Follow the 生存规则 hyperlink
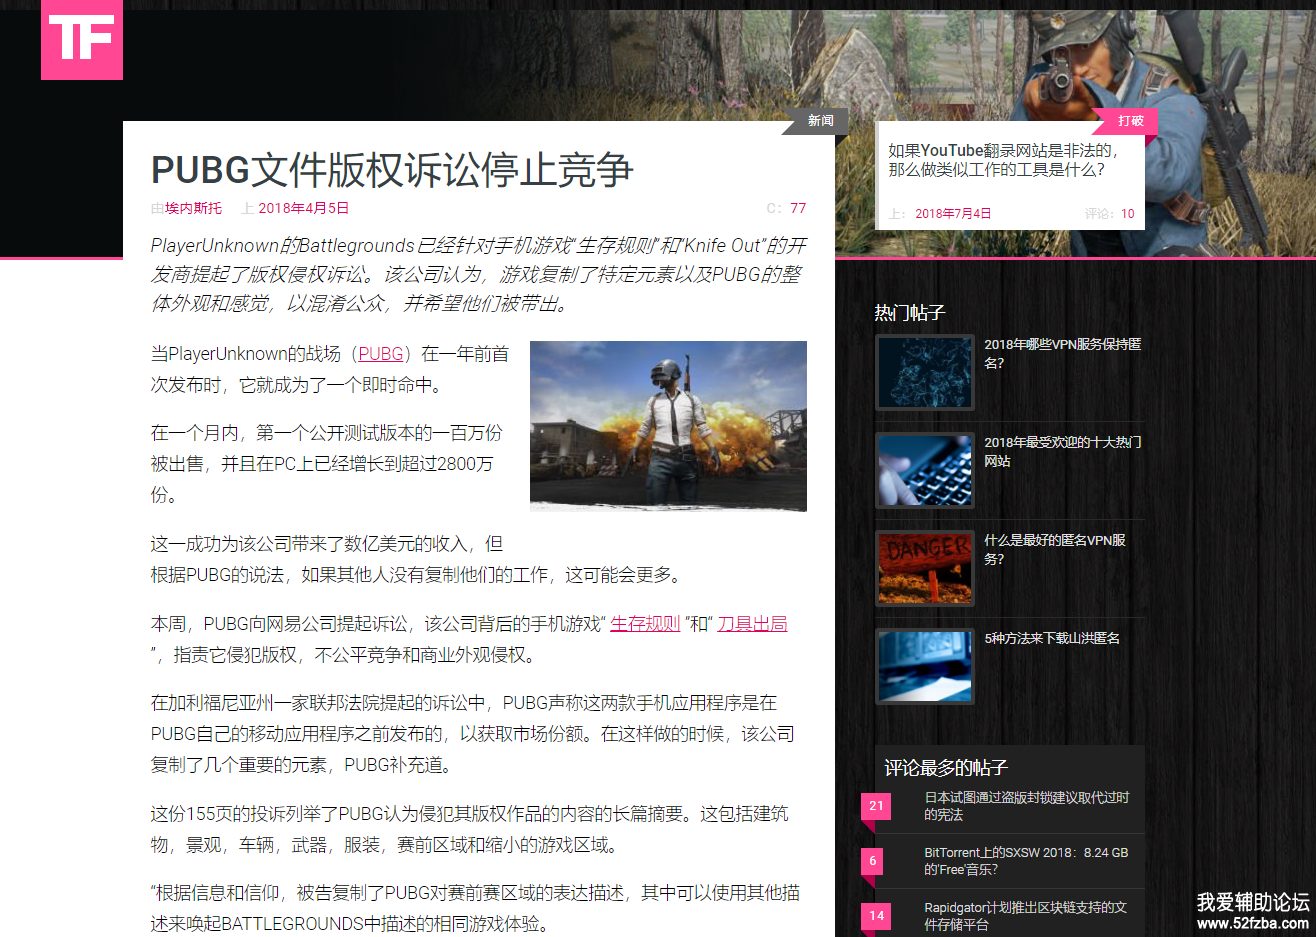Screen dimensions: 1316x937 click(645, 624)
